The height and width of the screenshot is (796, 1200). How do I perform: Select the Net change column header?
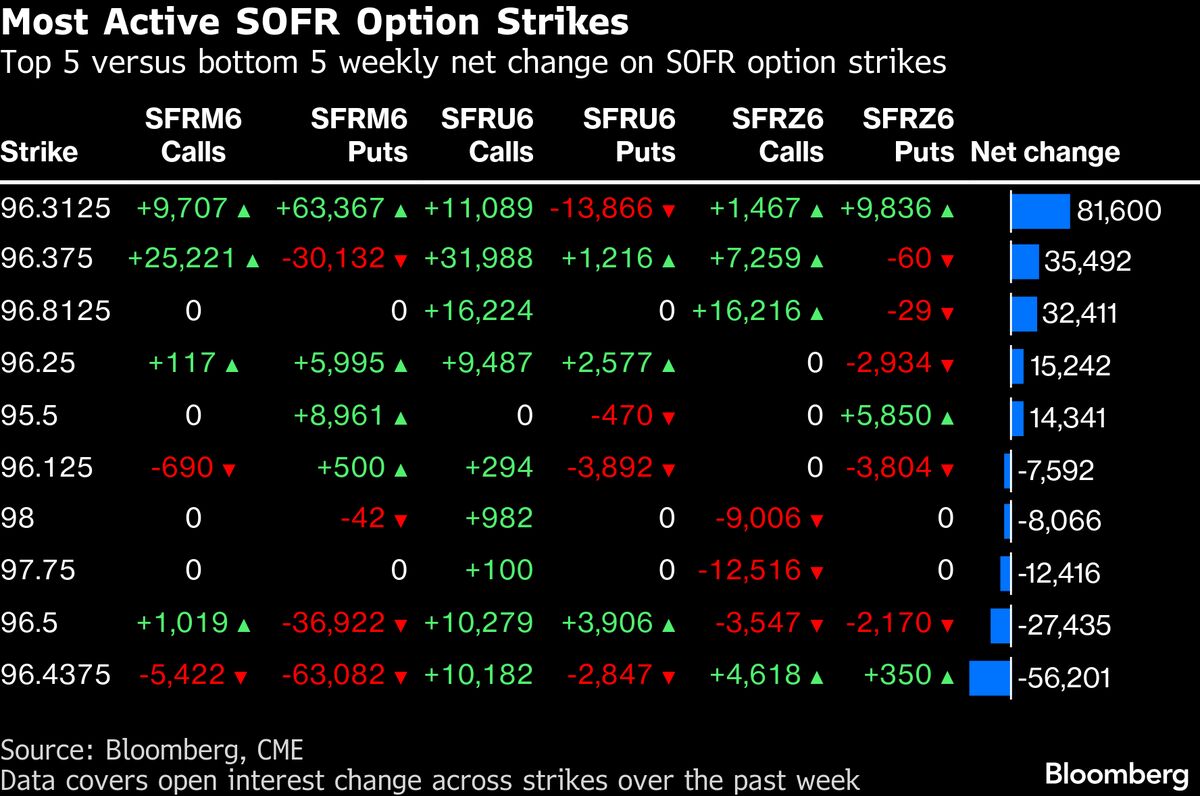point(1045,153)
